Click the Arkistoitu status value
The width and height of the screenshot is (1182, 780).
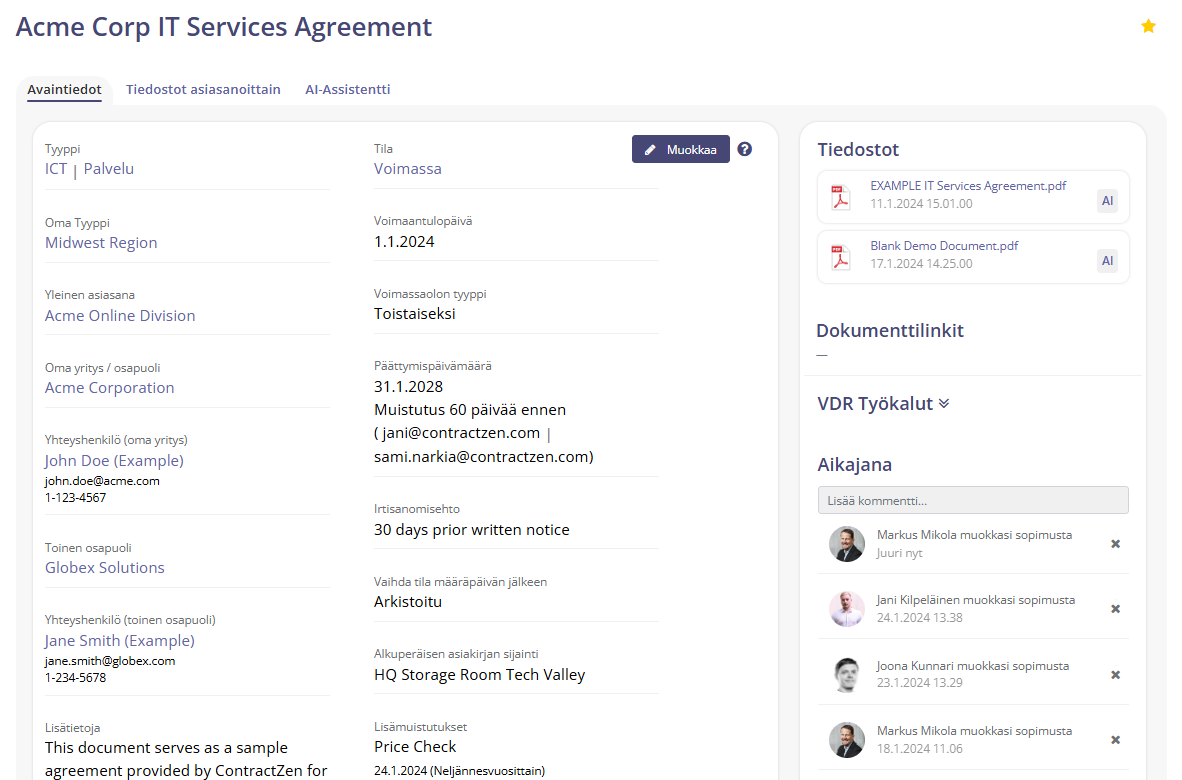(408, 602)
